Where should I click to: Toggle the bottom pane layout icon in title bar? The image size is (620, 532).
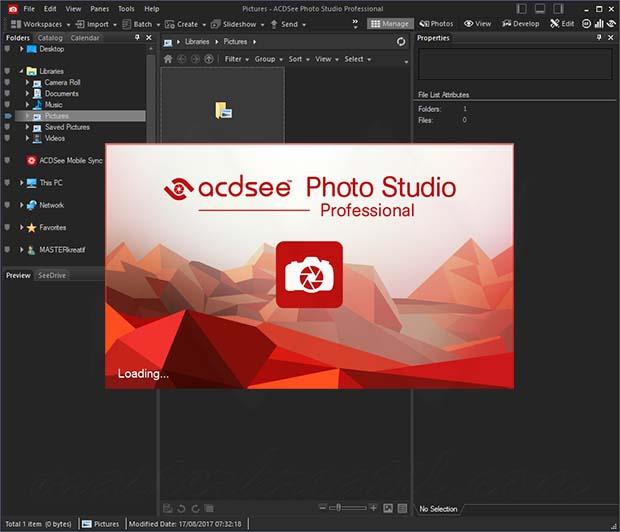tap(540, 9)
